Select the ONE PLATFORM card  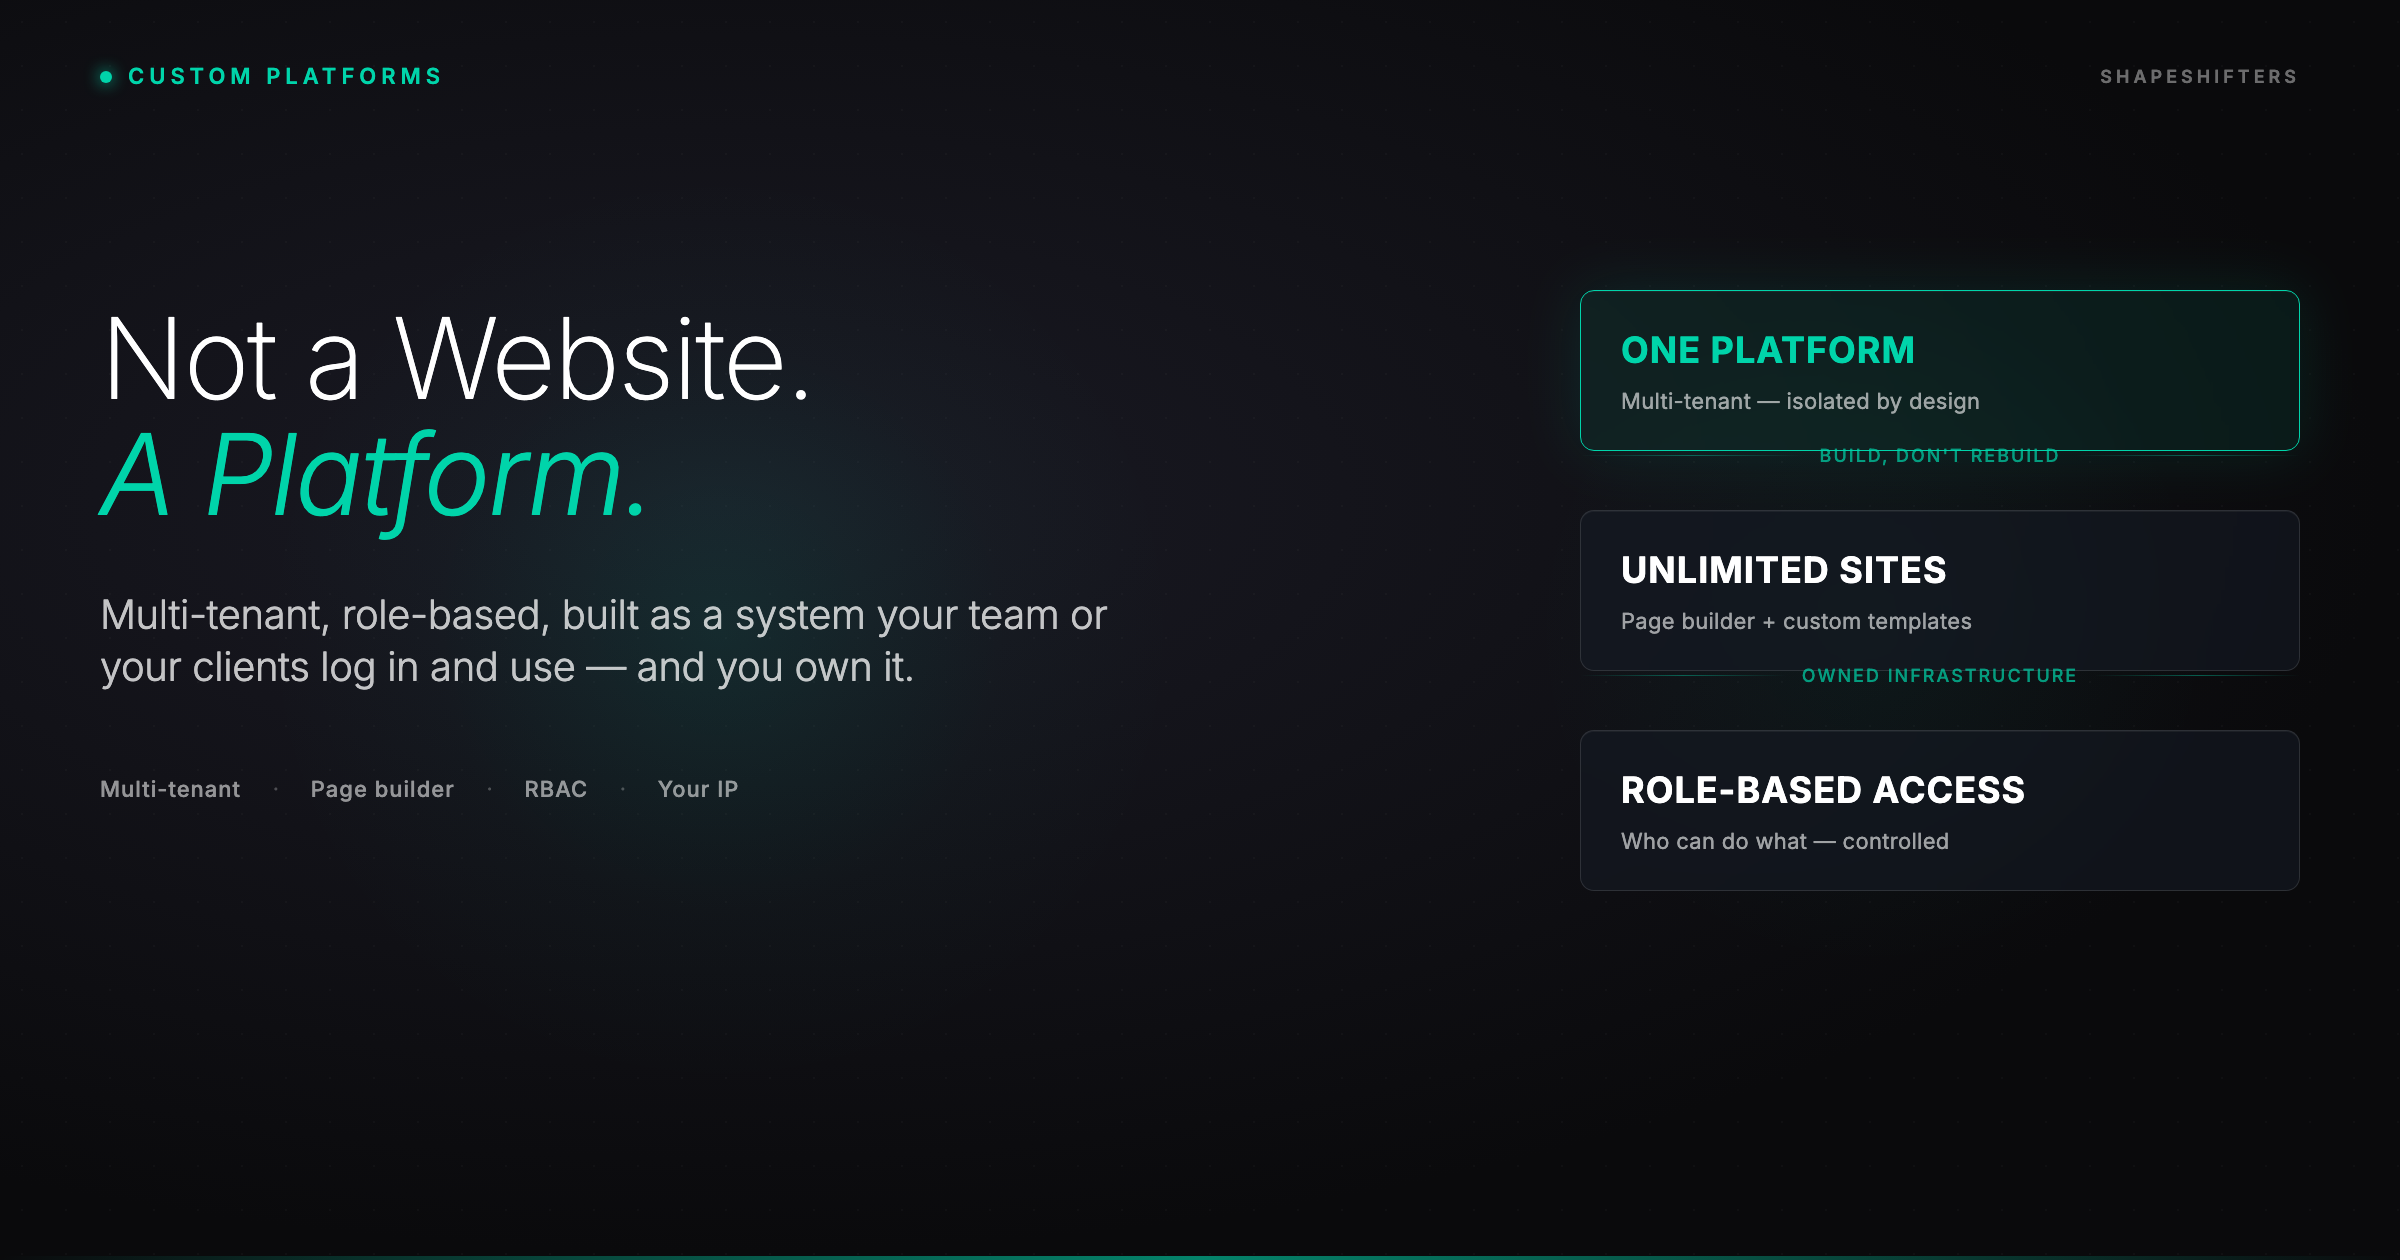[1939, 371]
